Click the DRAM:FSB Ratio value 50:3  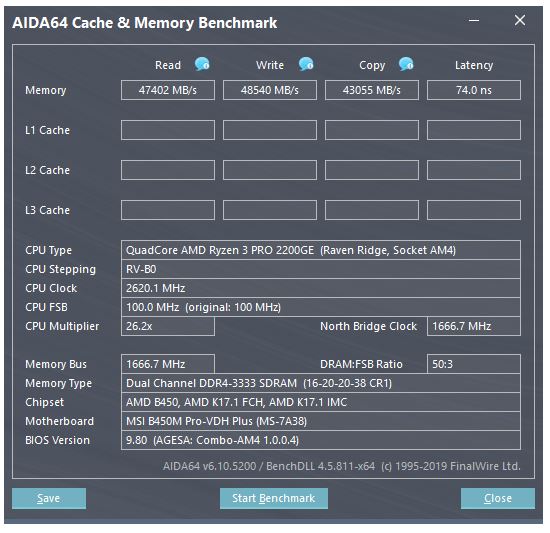click(474, 364)
